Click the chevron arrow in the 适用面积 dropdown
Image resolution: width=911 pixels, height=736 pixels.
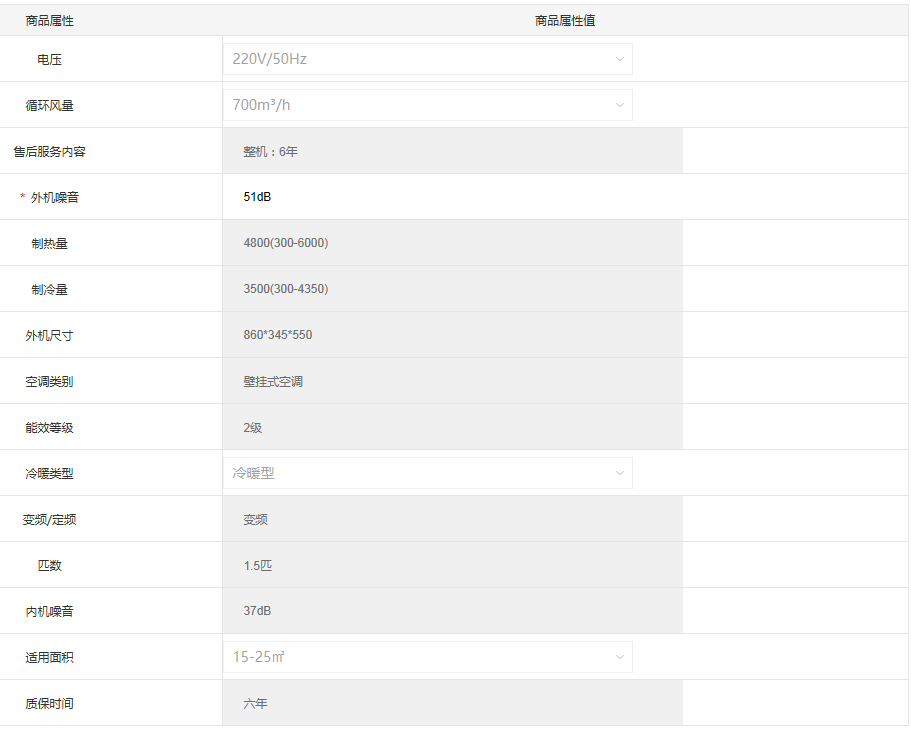(619, 657)
